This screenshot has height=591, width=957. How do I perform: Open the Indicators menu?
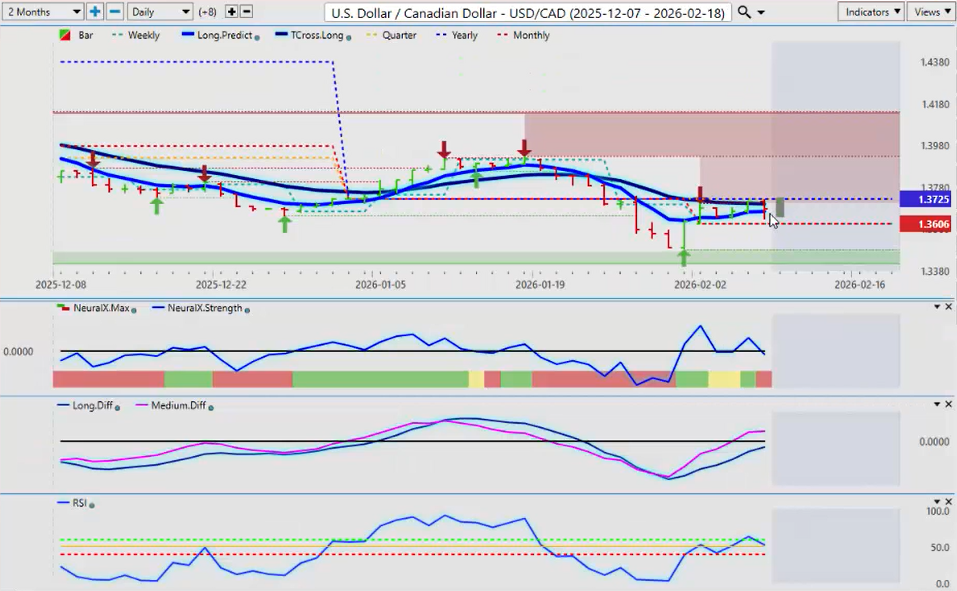coord(871,12)
